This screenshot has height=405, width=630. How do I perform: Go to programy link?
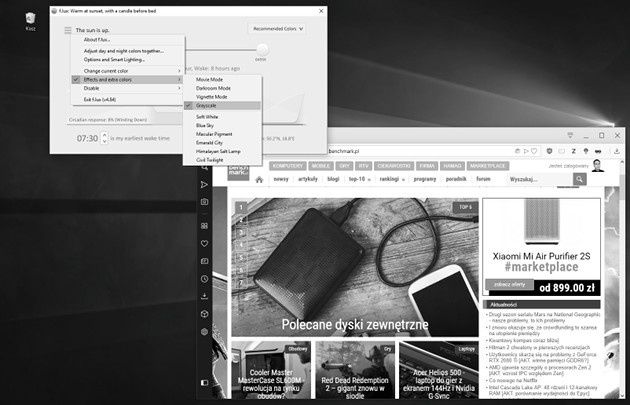click(x=425, y=179)
